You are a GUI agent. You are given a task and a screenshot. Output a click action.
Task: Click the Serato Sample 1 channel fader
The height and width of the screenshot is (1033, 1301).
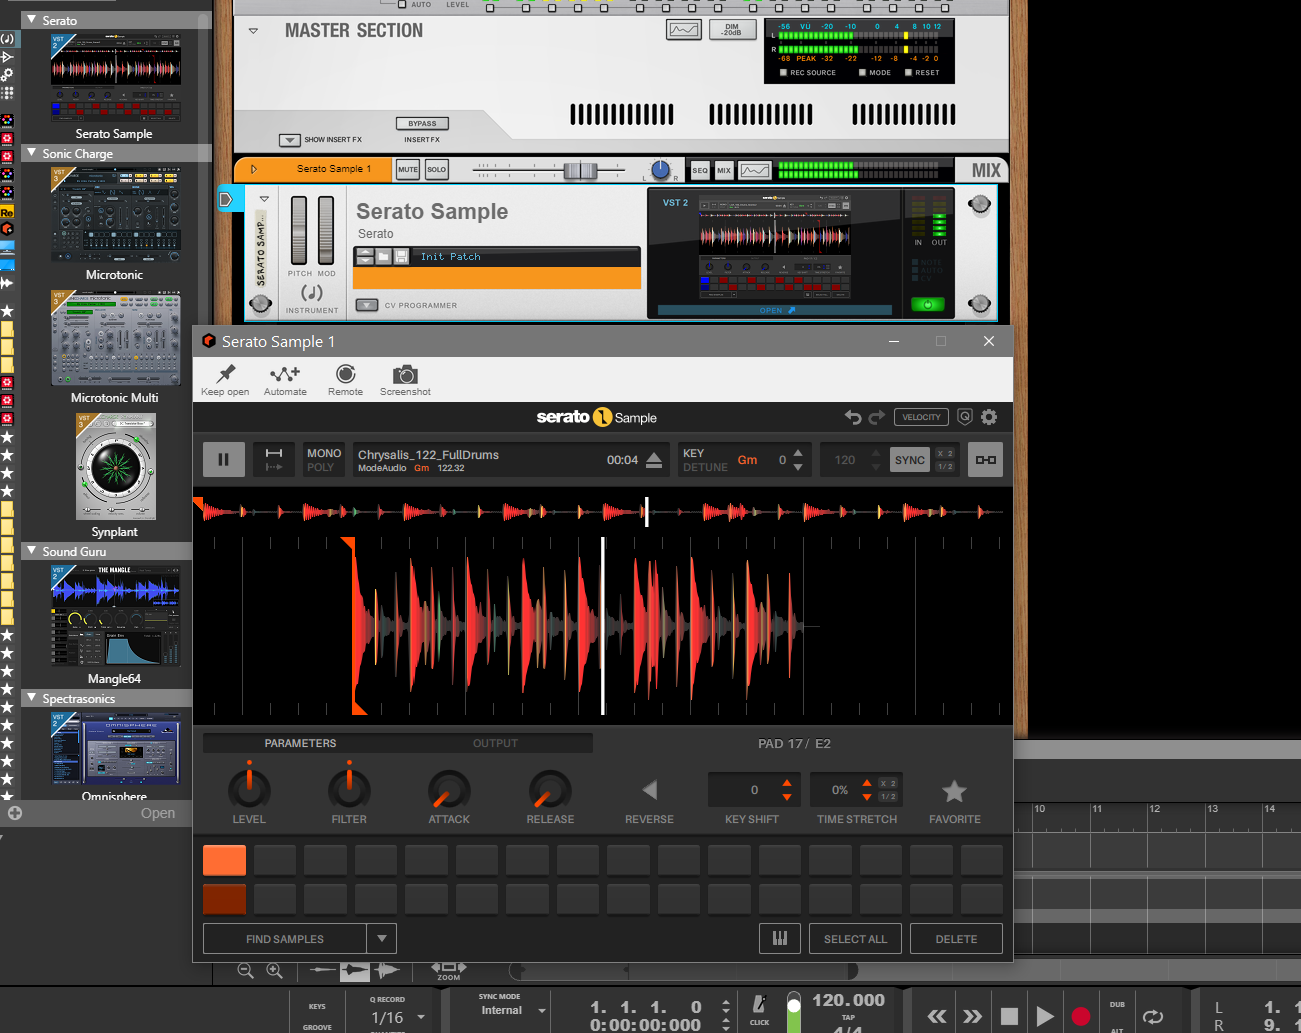[x=580, y=170]
